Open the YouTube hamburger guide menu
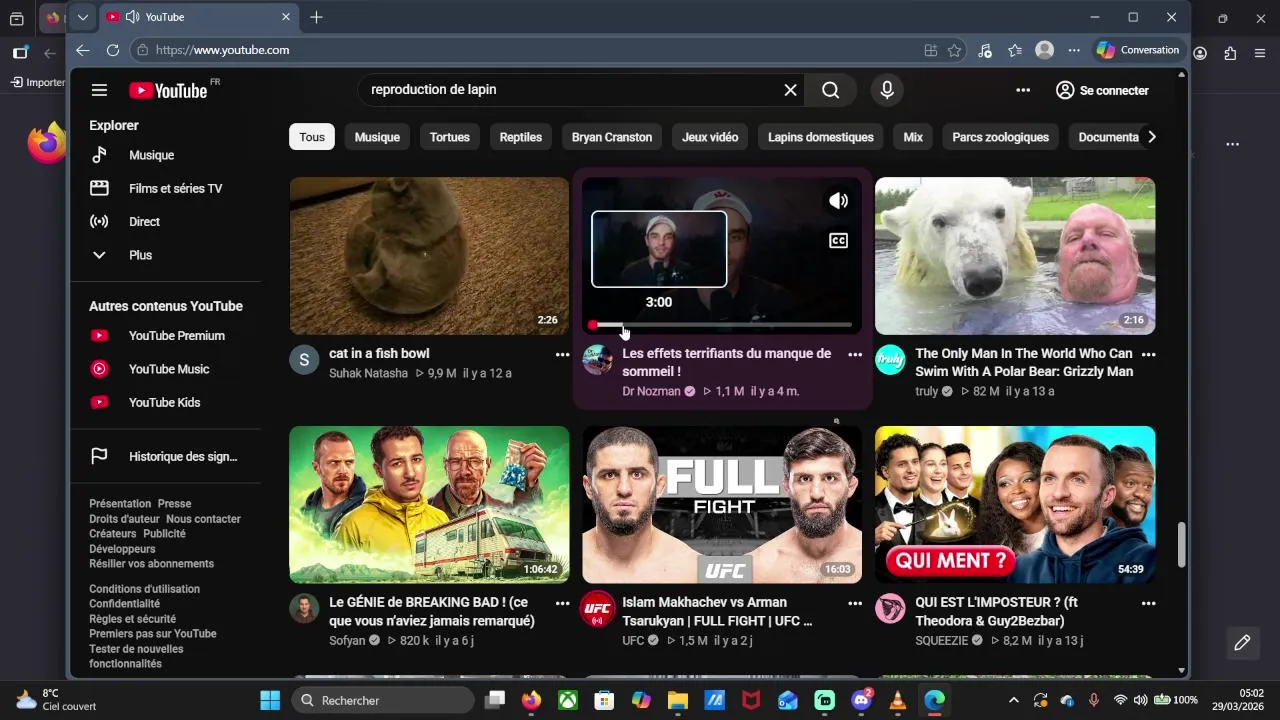 [x=99, y=90]
